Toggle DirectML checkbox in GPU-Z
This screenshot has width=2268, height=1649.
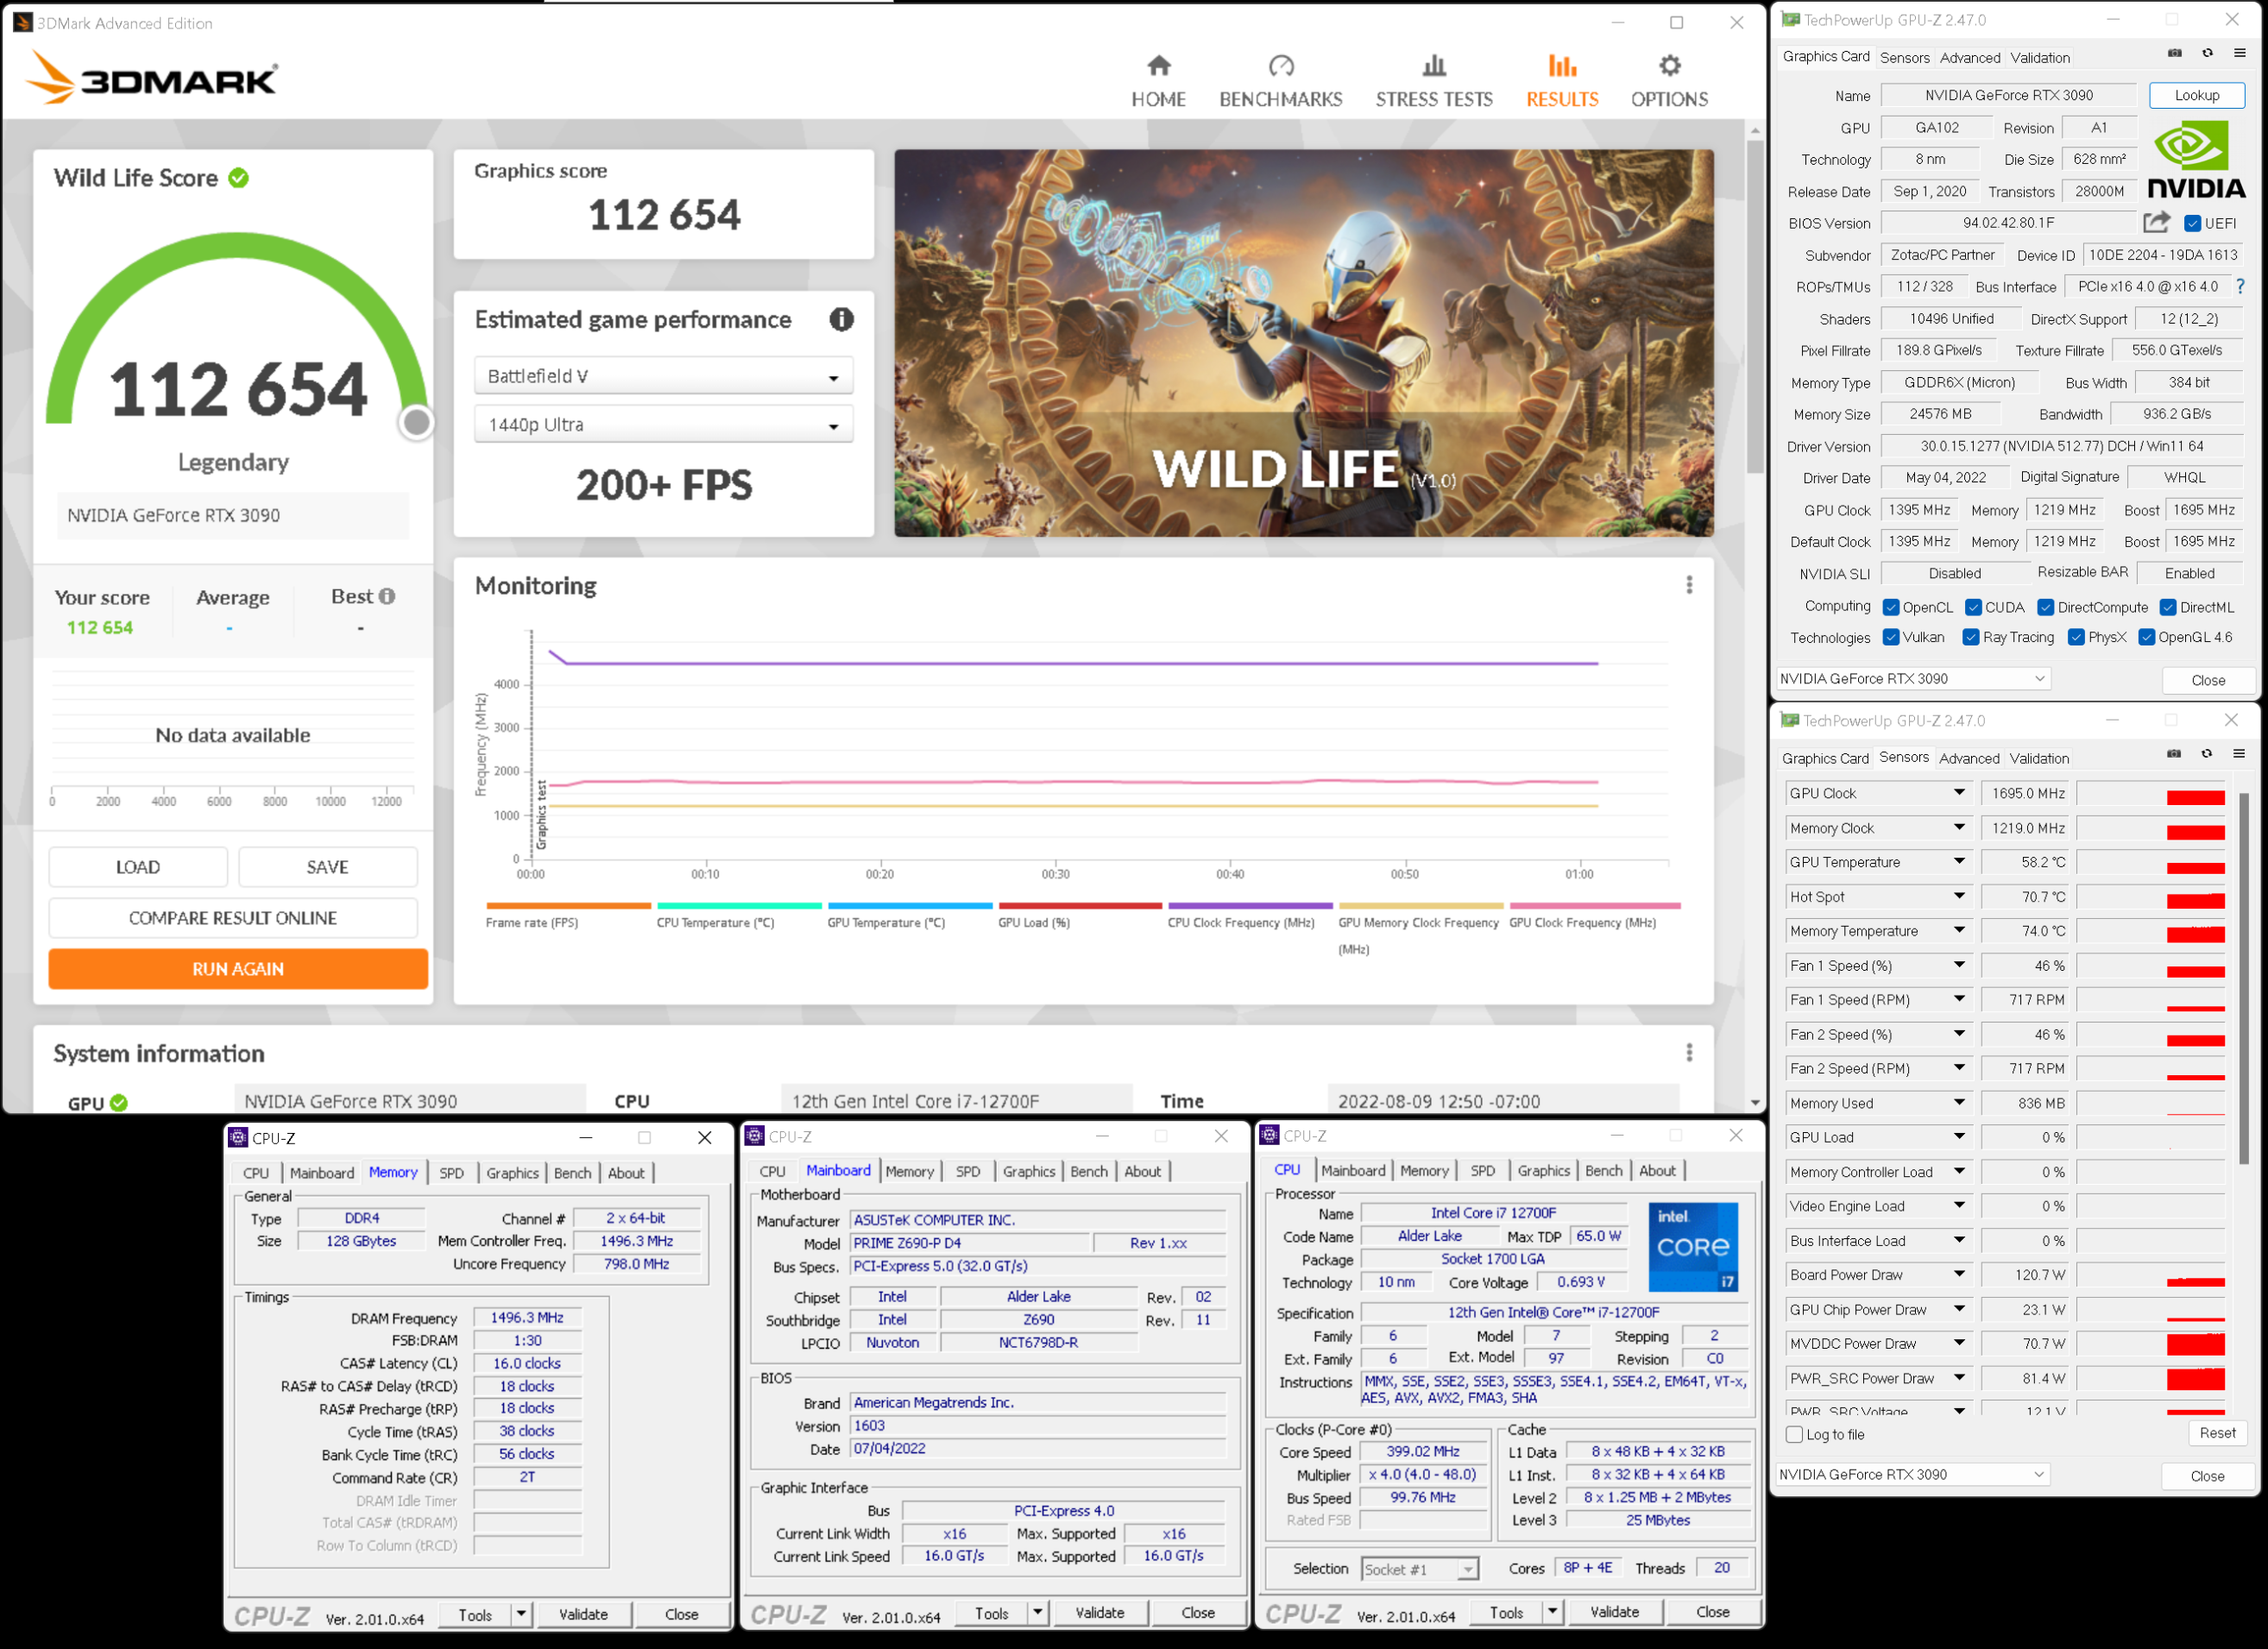(x=2168, y=607)
